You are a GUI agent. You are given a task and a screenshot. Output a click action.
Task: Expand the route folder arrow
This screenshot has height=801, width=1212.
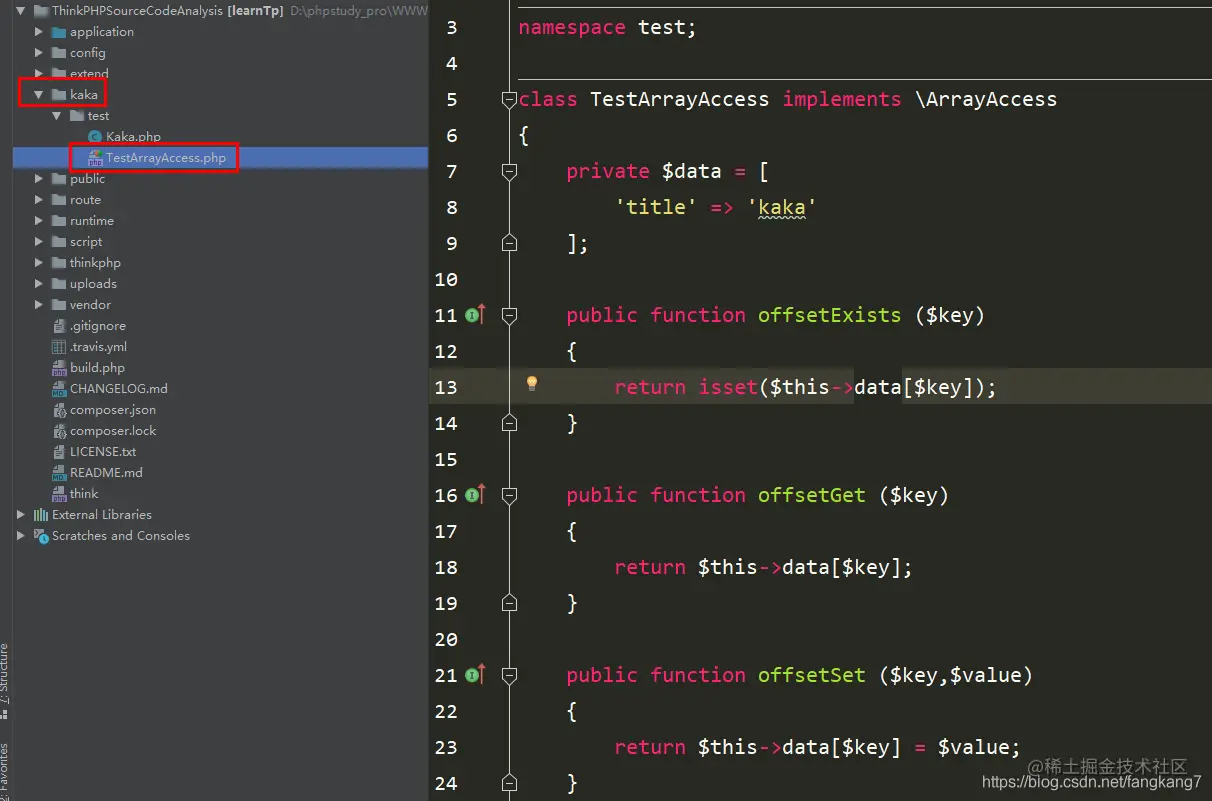tap(39, 200)
